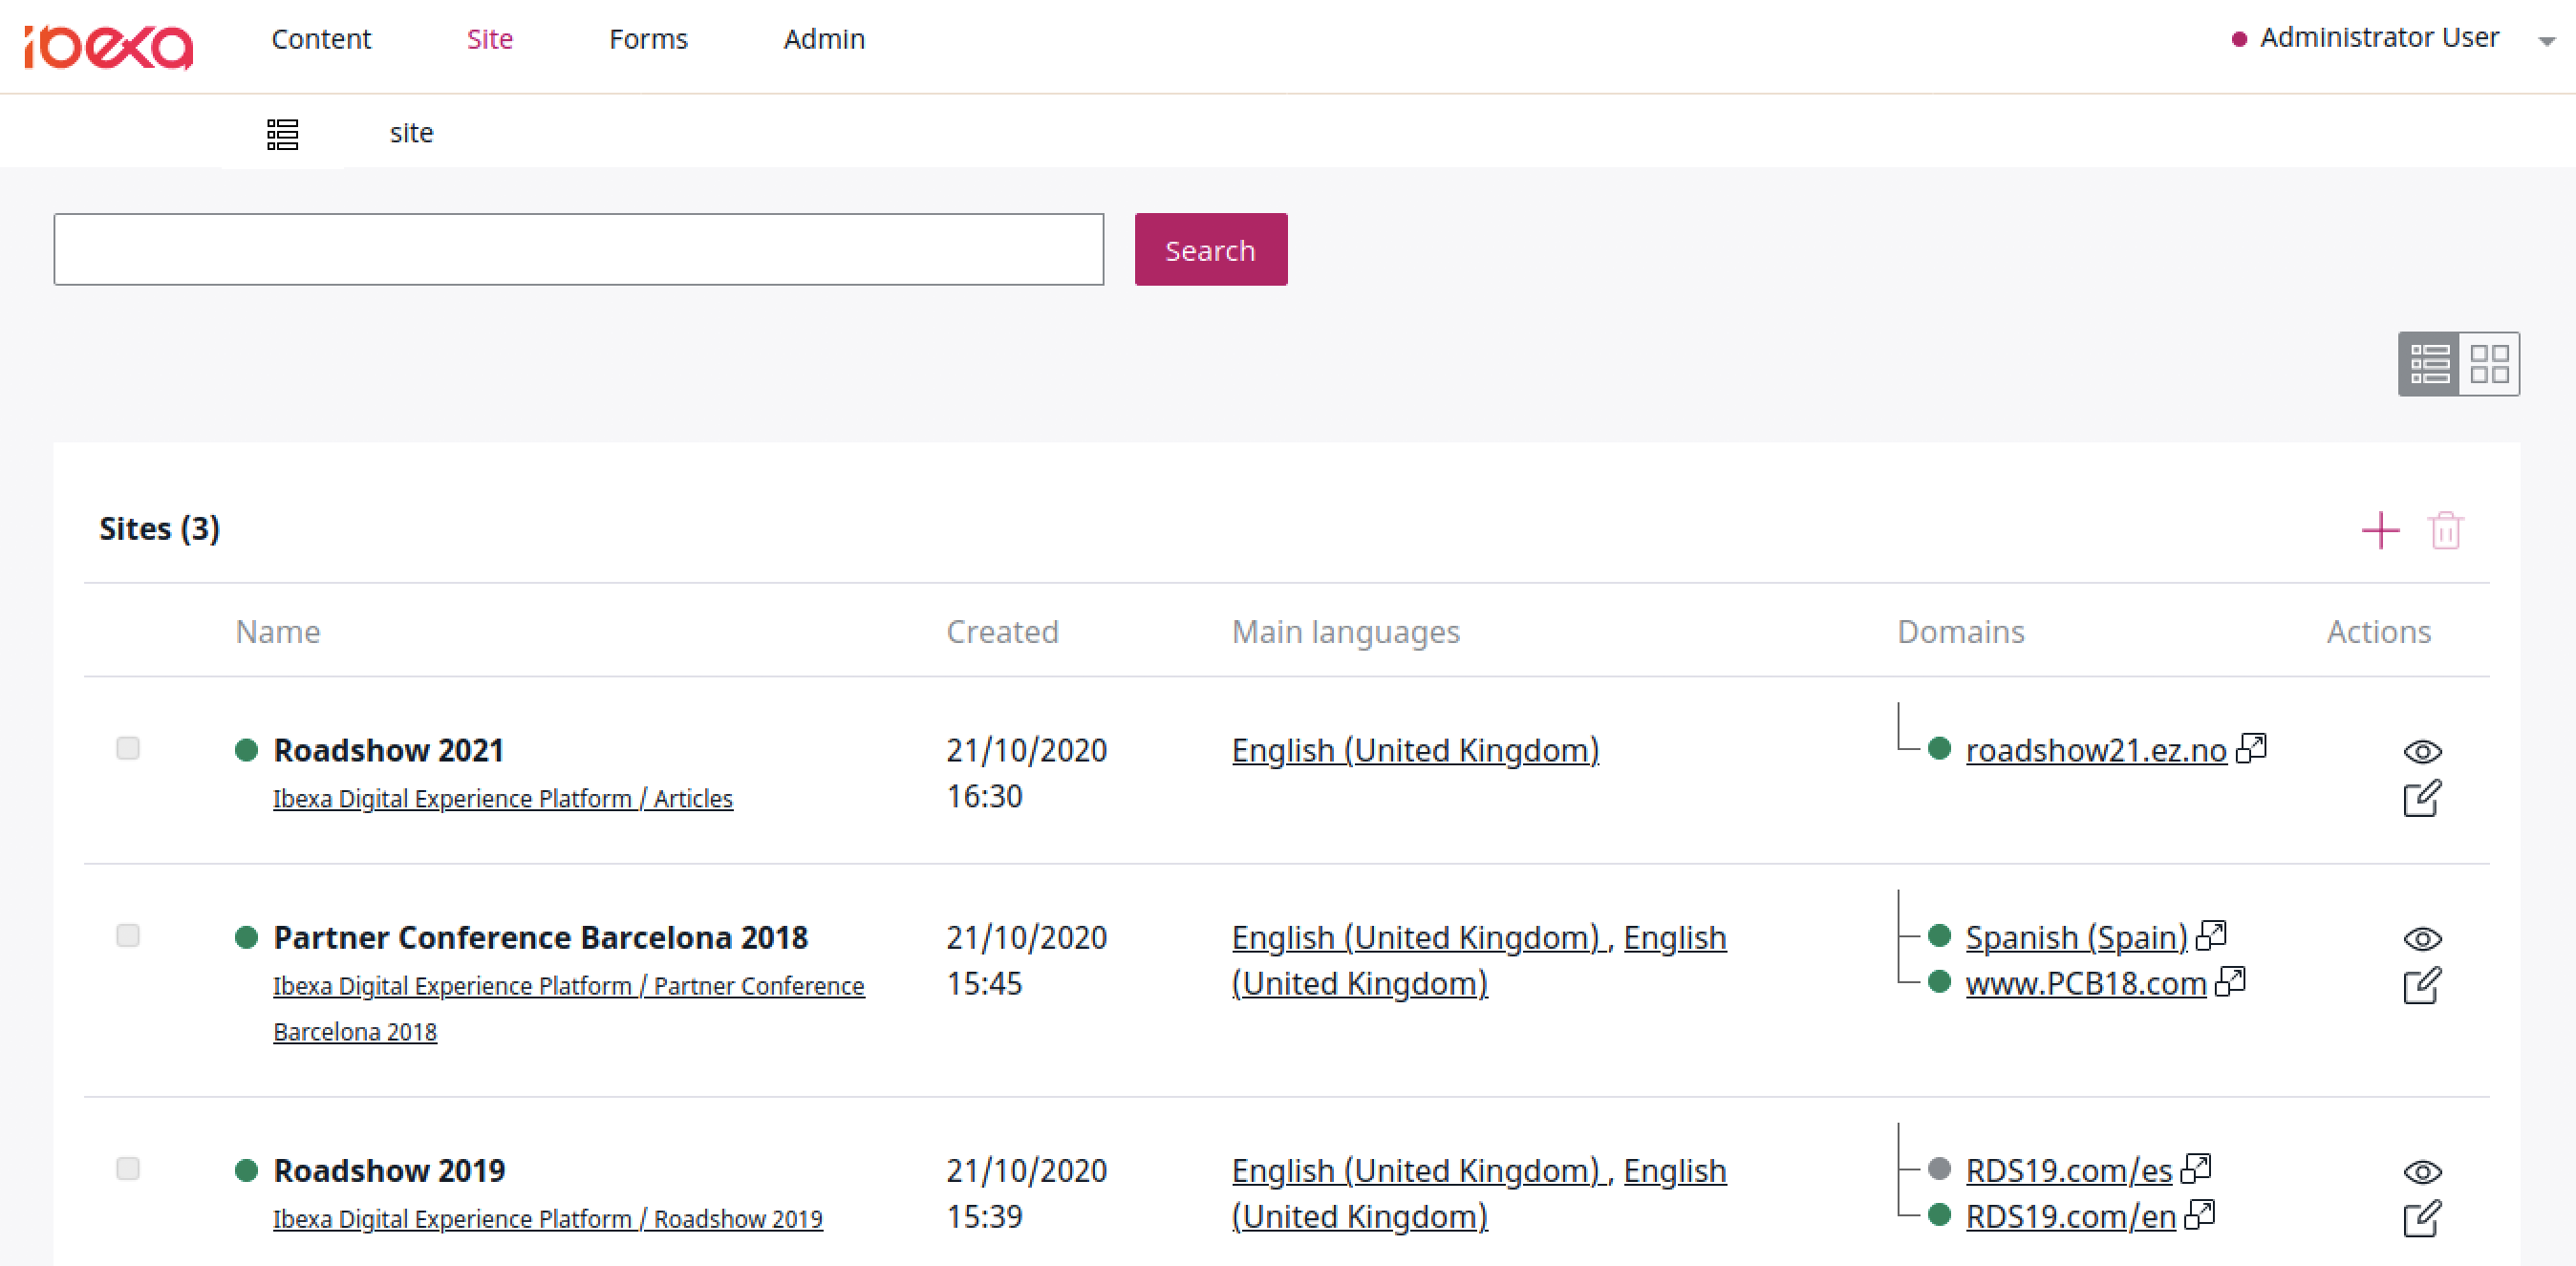This screenshot has width=2576, height=1266.
Task: Click the Created column header
Action: (1002, 632)
